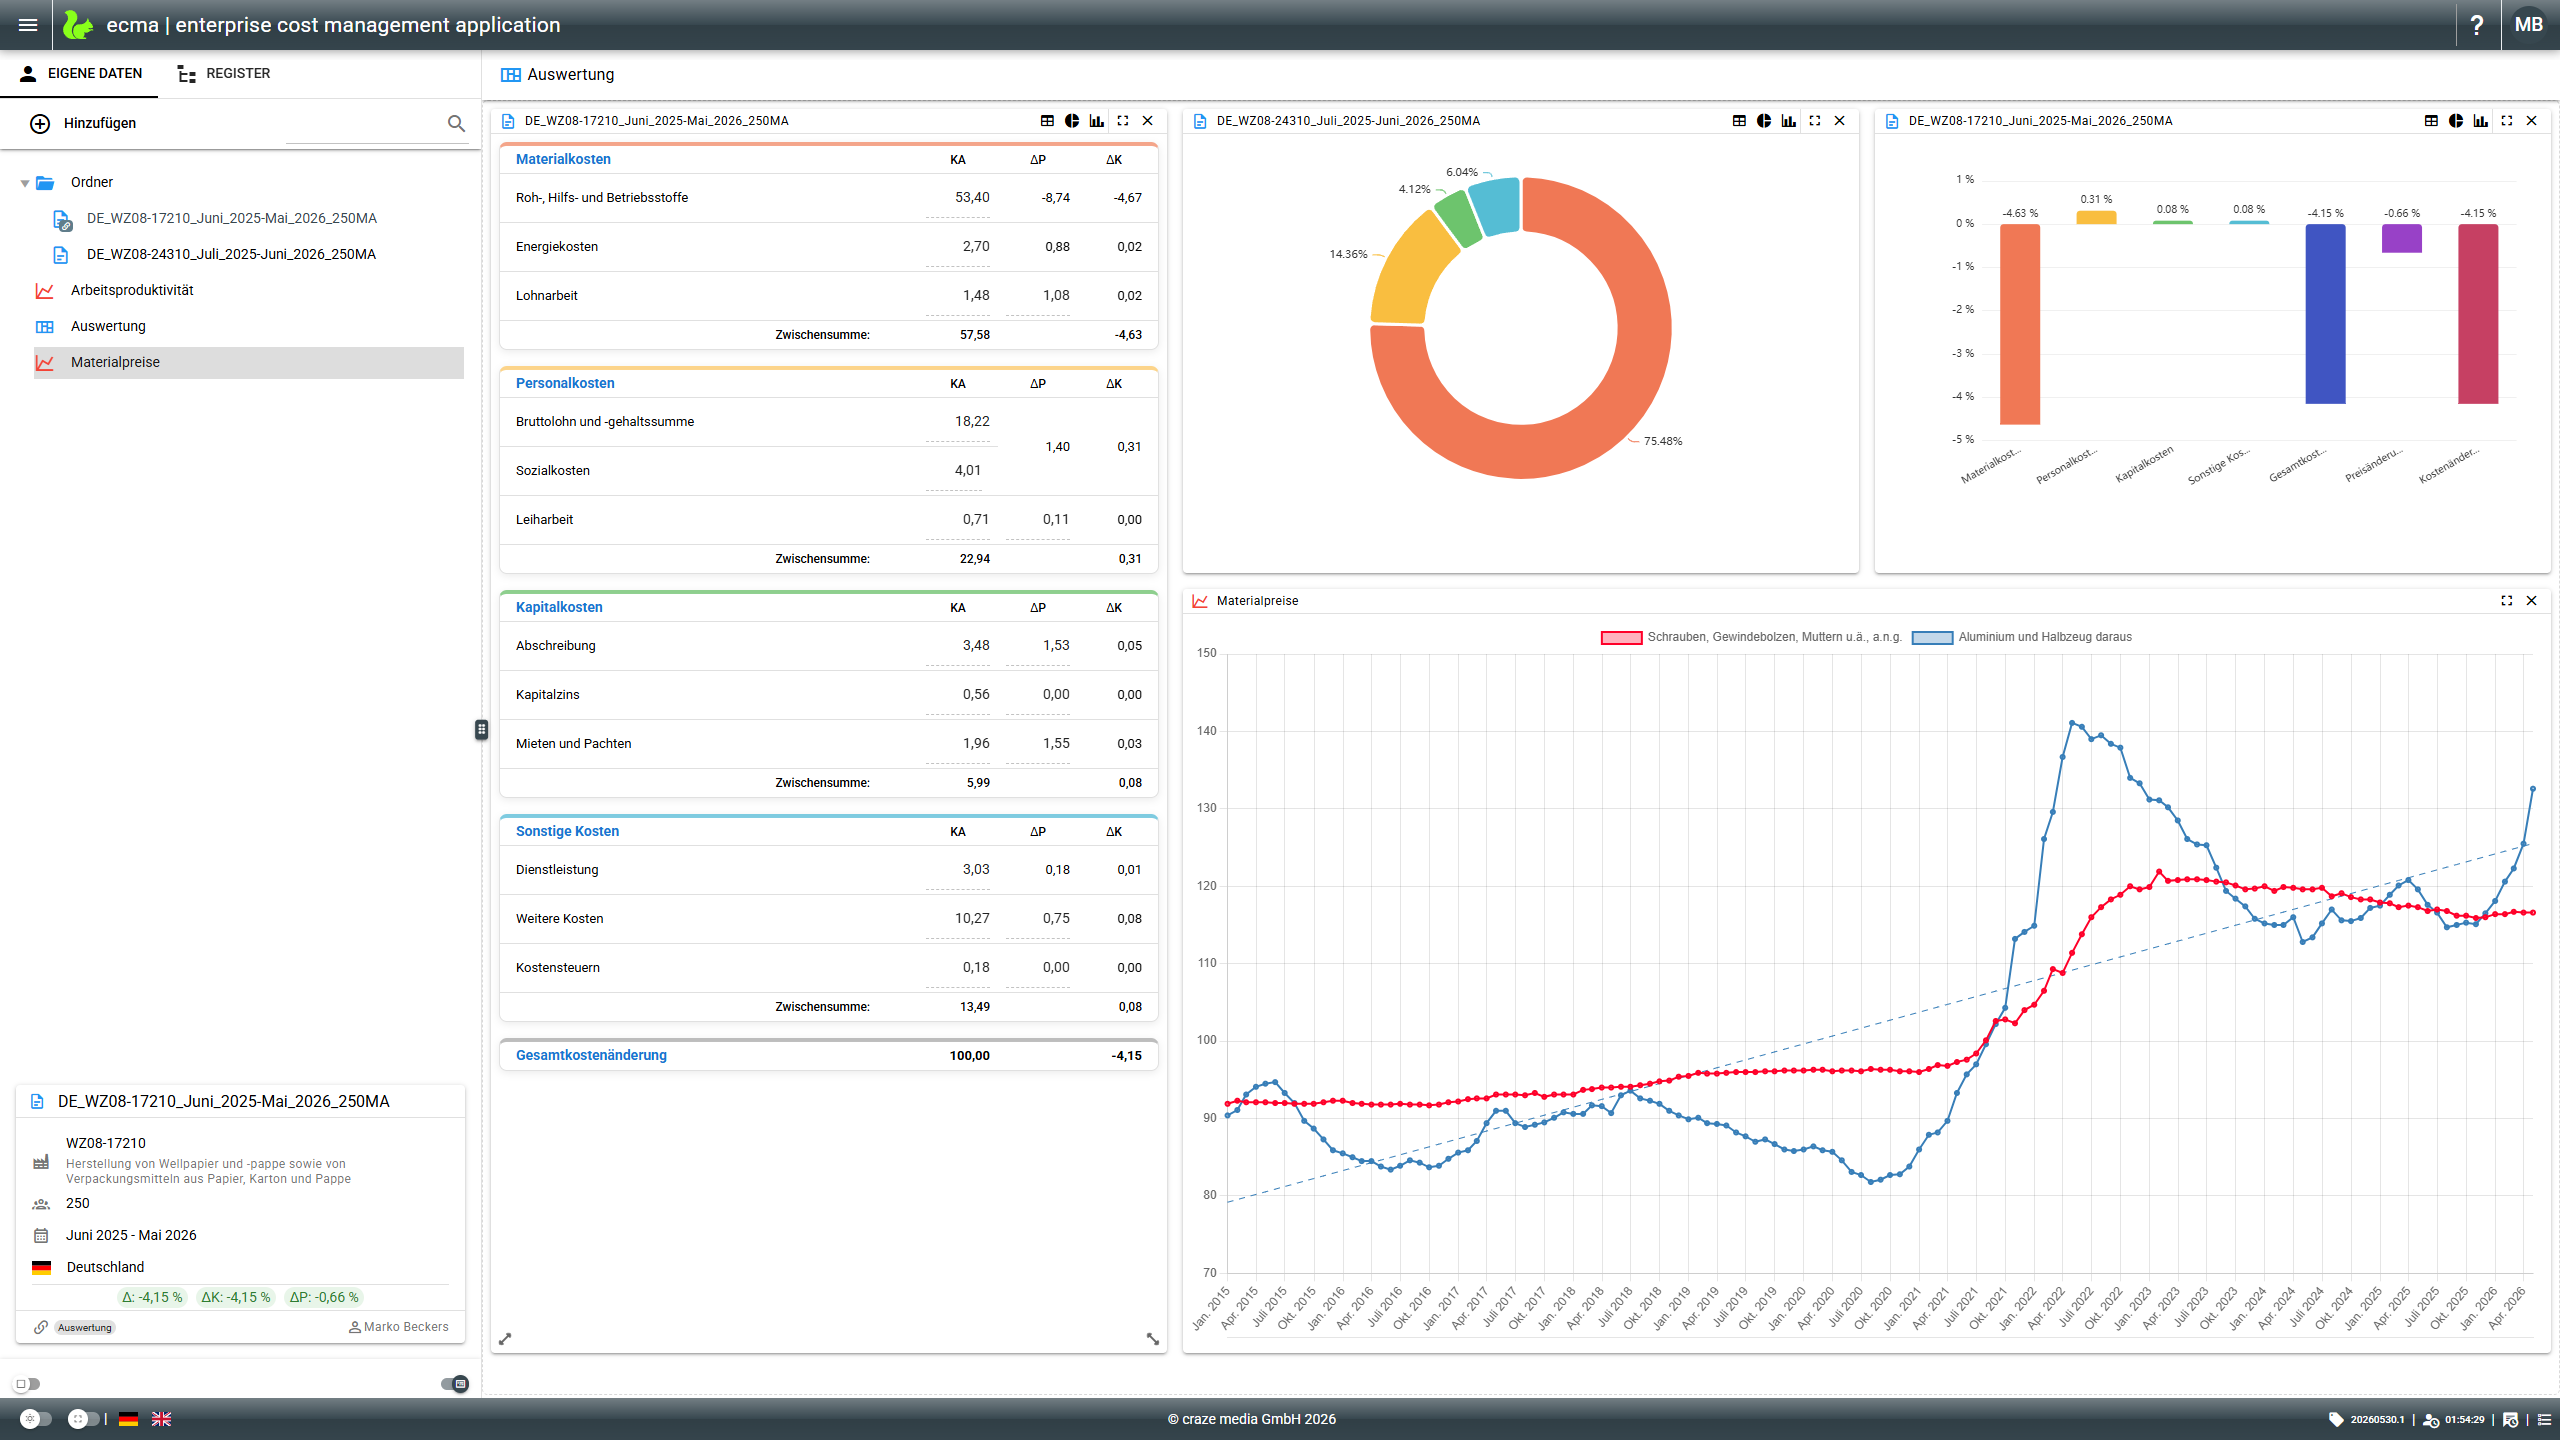Select the EIGENE DATEN tab
This screenshot has width=2560, height=1440.
coord(80,74)
